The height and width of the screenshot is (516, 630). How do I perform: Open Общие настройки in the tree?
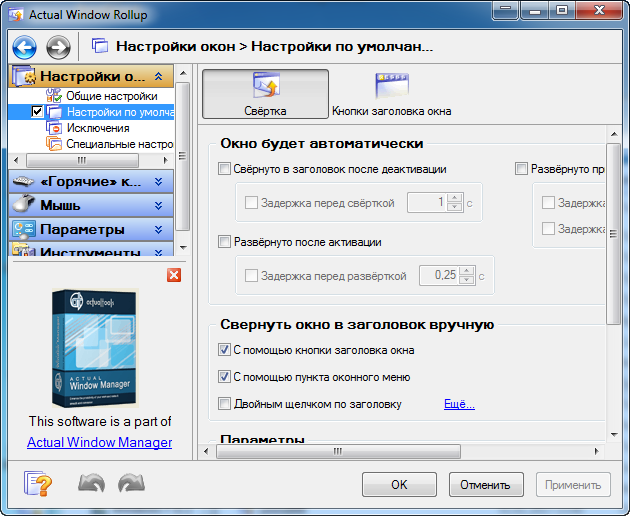coord(111,95)
